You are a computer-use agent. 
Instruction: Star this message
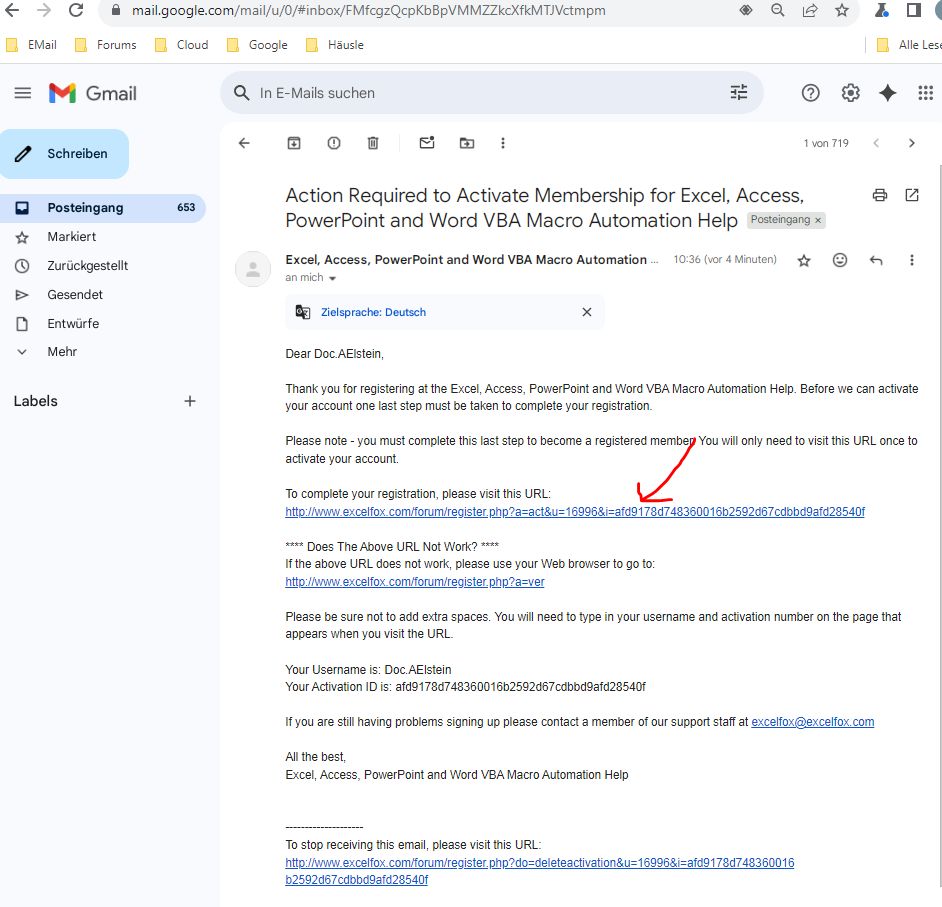coord(804,260)
